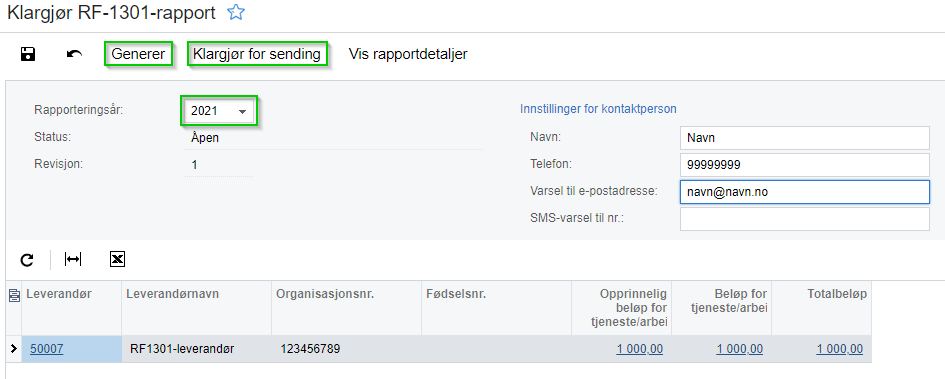945x379 pixels.
Task: Sort by the Totalbeløp column header
Action: tap(821, 308)
